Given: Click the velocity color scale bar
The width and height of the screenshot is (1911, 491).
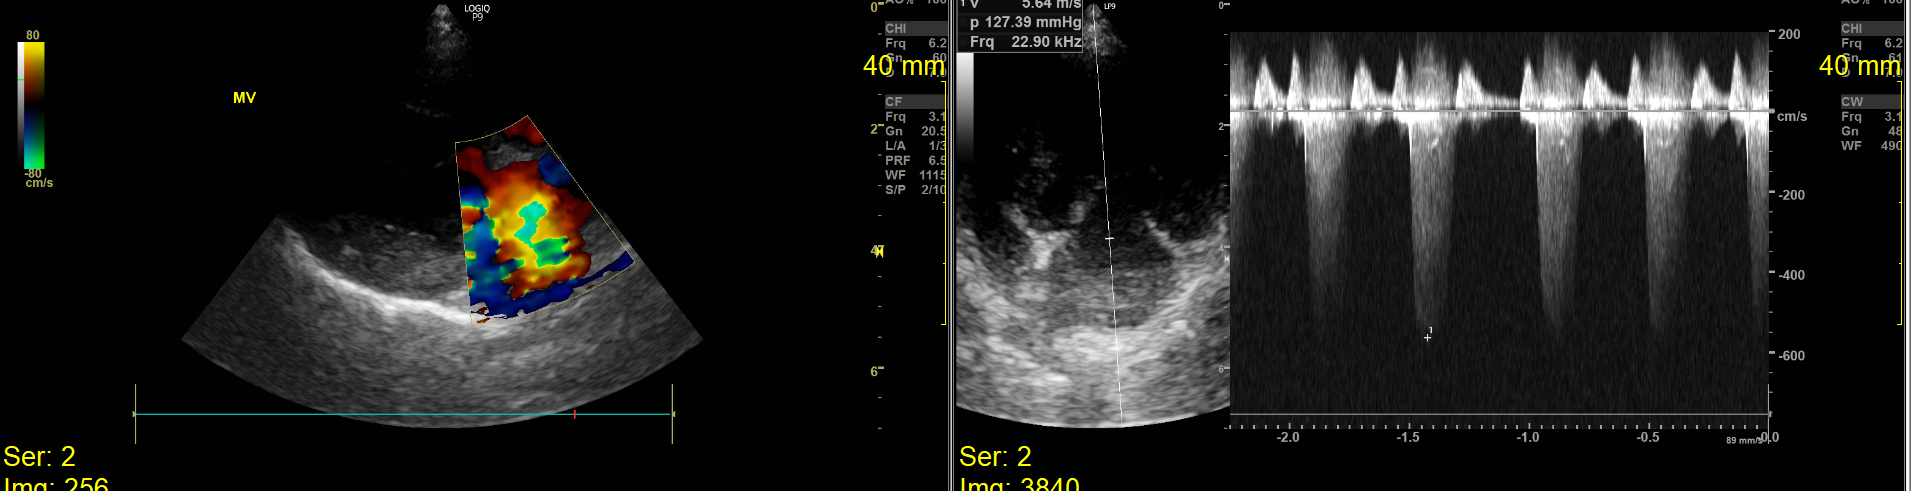Looking at the screenshot, I should [33, 104].
